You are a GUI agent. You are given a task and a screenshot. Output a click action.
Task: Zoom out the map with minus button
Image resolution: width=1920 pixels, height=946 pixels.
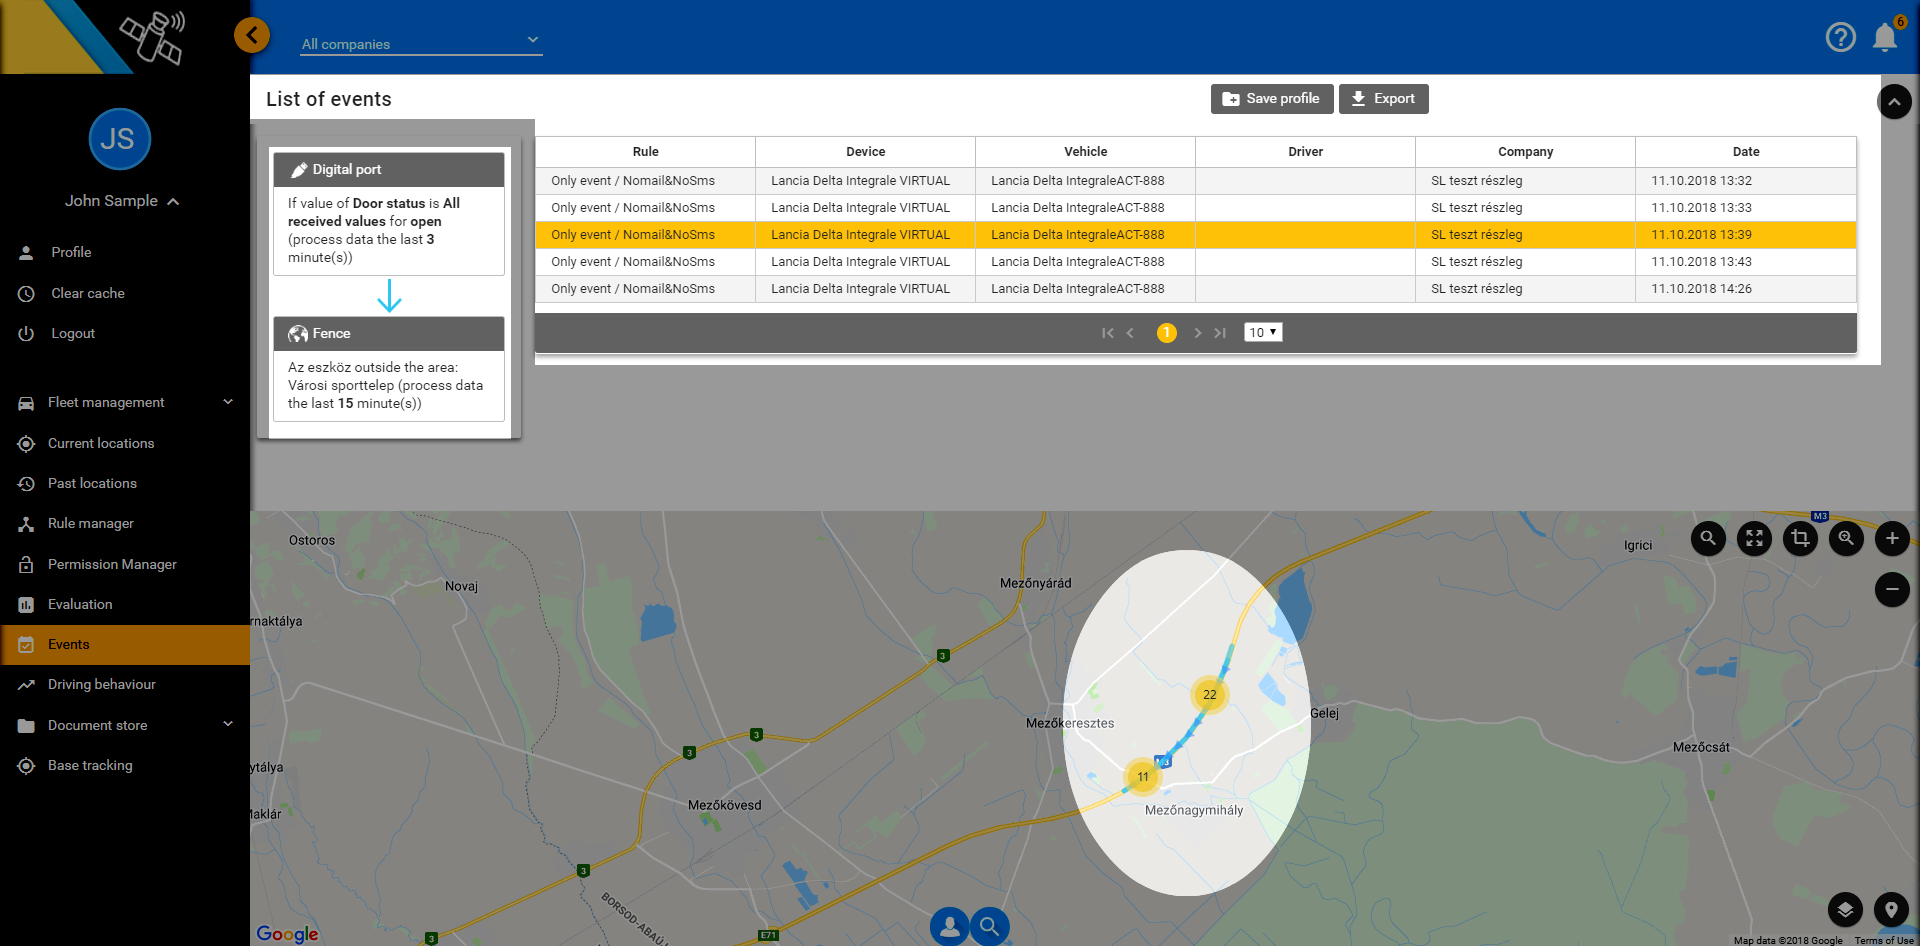coord(1891,589)
